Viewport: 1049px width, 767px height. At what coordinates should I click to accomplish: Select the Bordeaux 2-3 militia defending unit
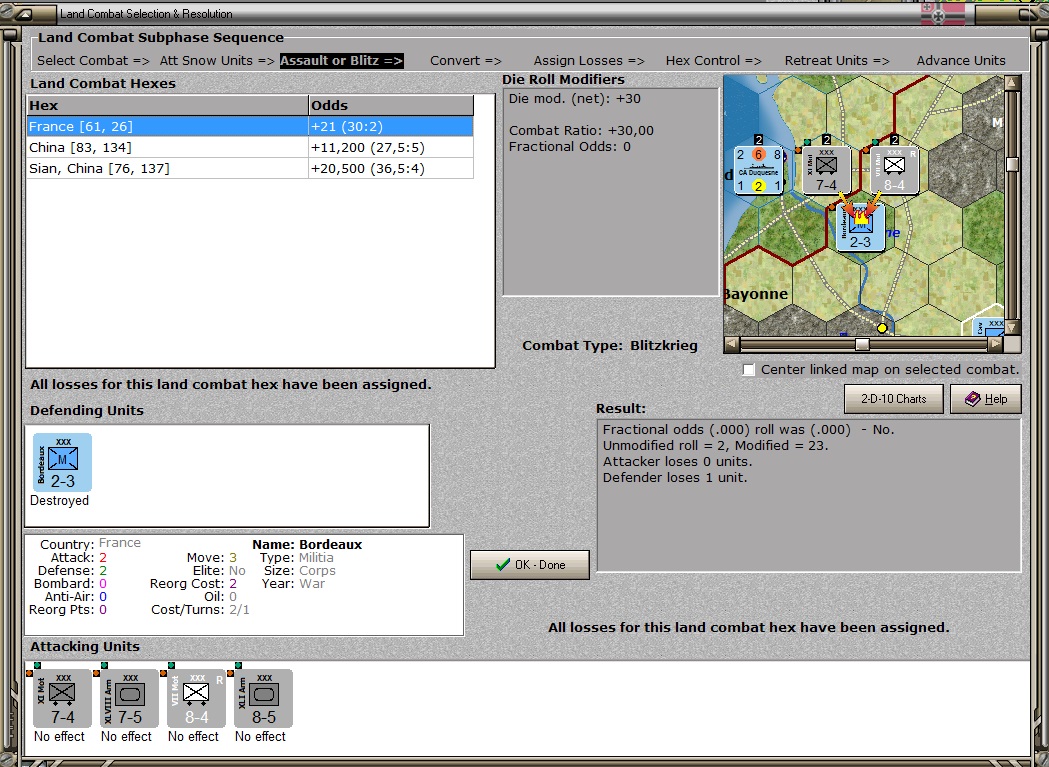[62, 462]
